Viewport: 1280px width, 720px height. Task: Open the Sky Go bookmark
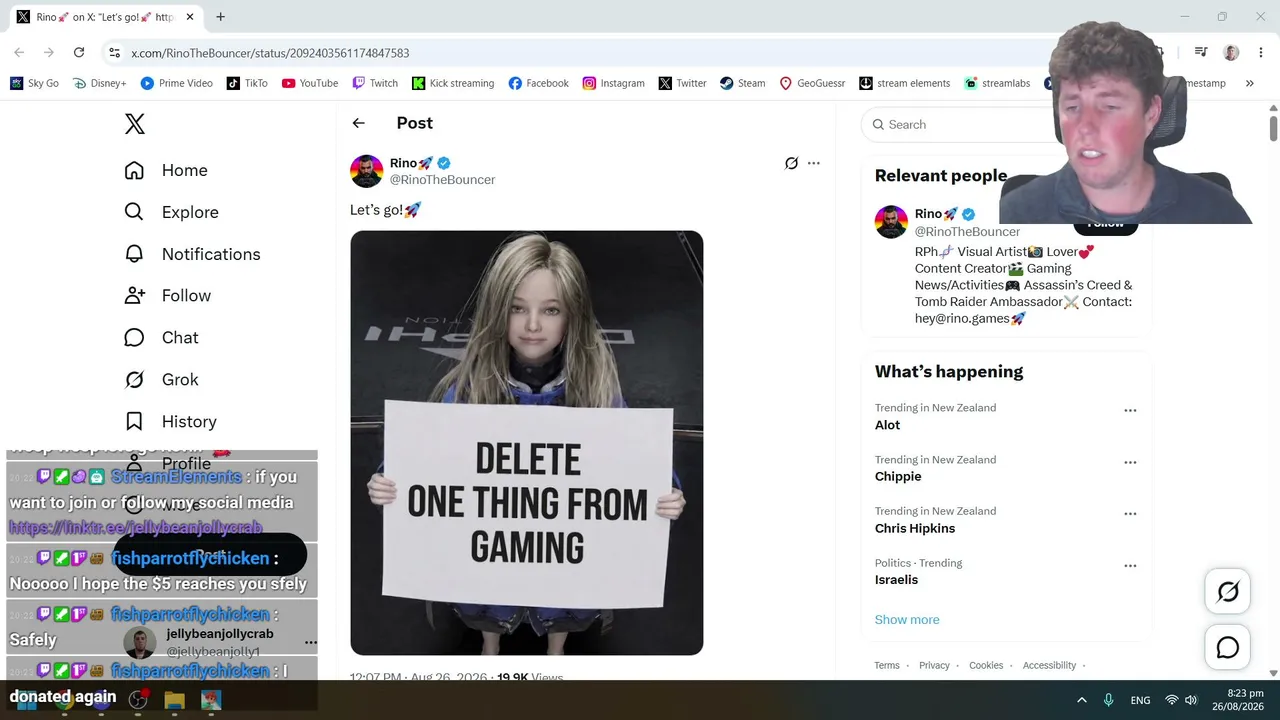pyautogui.click(x=34, y=83)
